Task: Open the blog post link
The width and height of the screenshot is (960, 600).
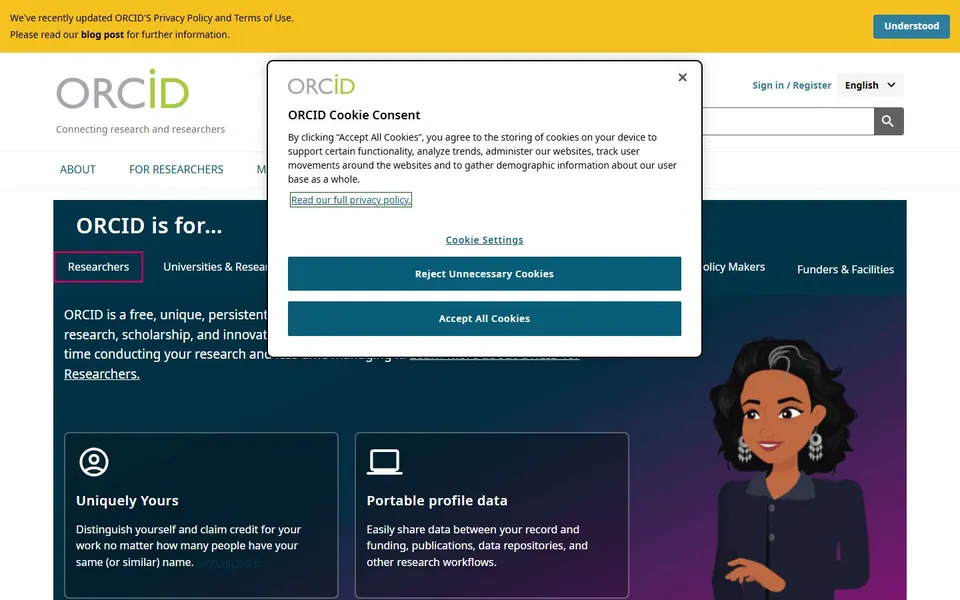Action: pyautogui.click(x=102, y=35)
